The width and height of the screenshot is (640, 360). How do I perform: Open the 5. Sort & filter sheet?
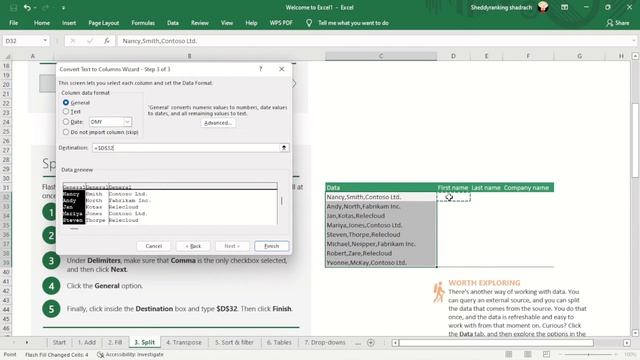click(x=234, y=342)
